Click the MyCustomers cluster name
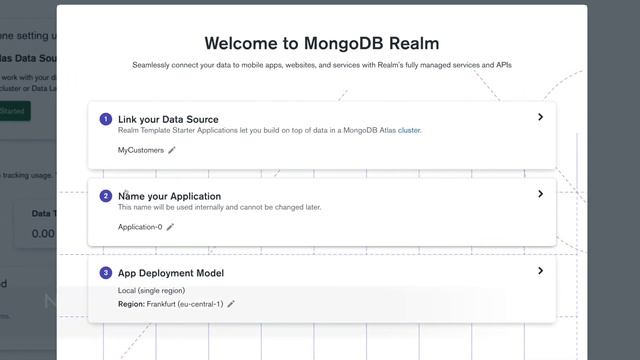The image size is (640, 360). pos(141,150)
